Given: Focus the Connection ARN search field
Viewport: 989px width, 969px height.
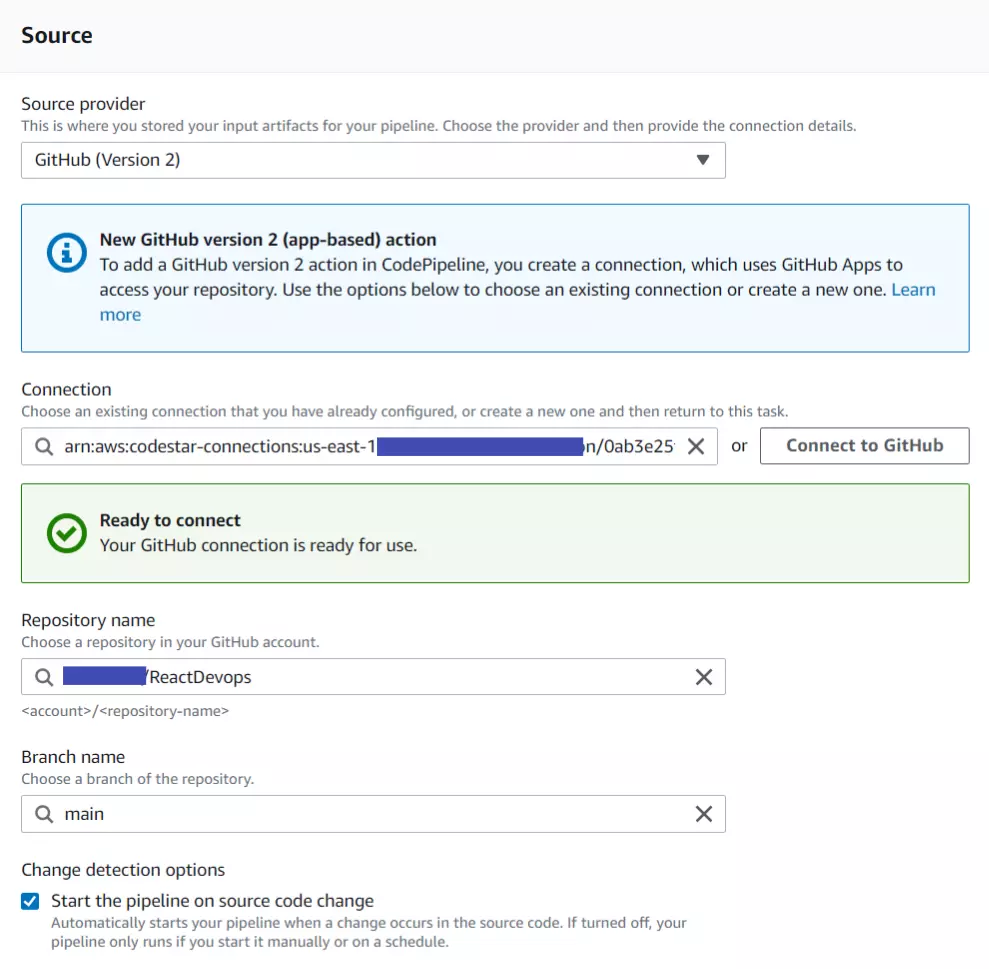Looking at the screenshot, I should (369, 447).
